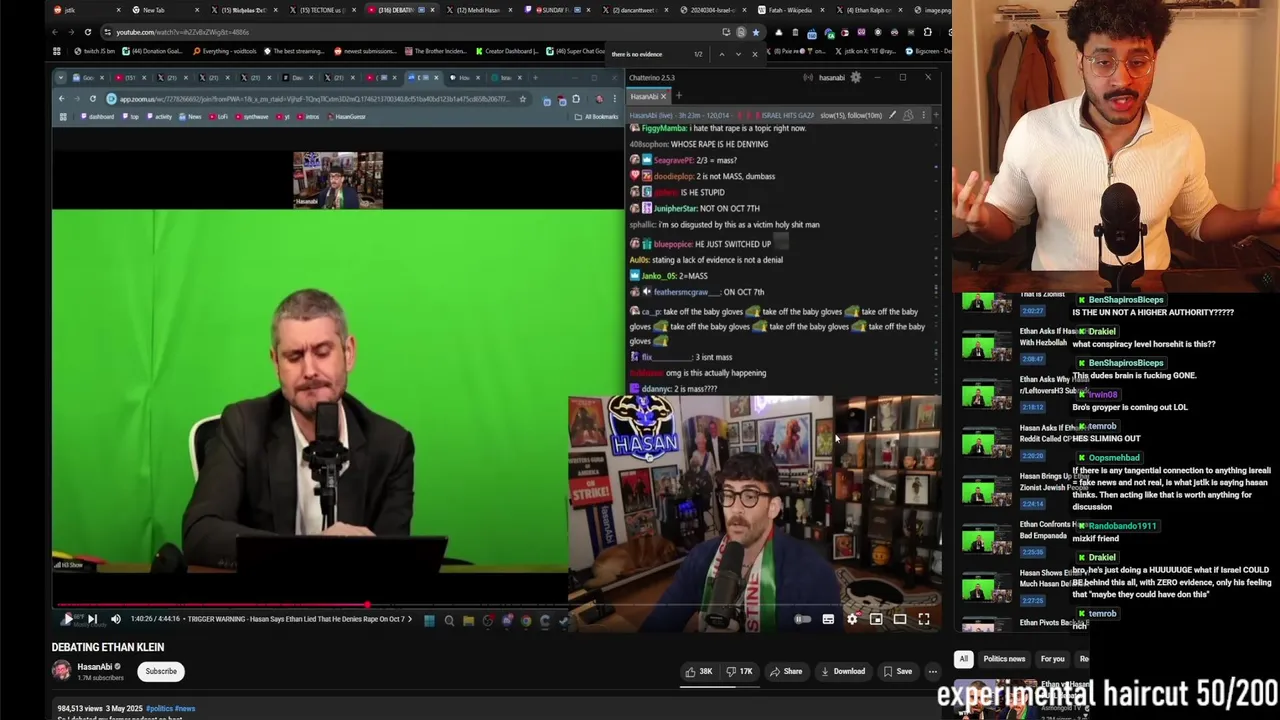This screenshot has height=720, width=1280.
Task: Open #news hashtag link
Action: 185,708
